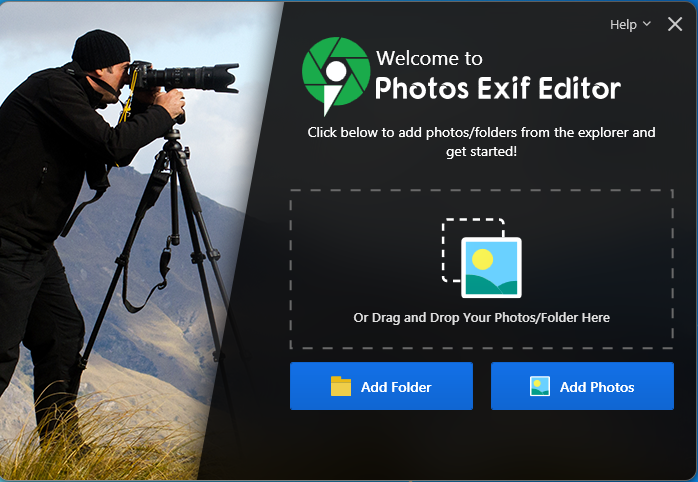Click the Add Folder button

point(381,386)
